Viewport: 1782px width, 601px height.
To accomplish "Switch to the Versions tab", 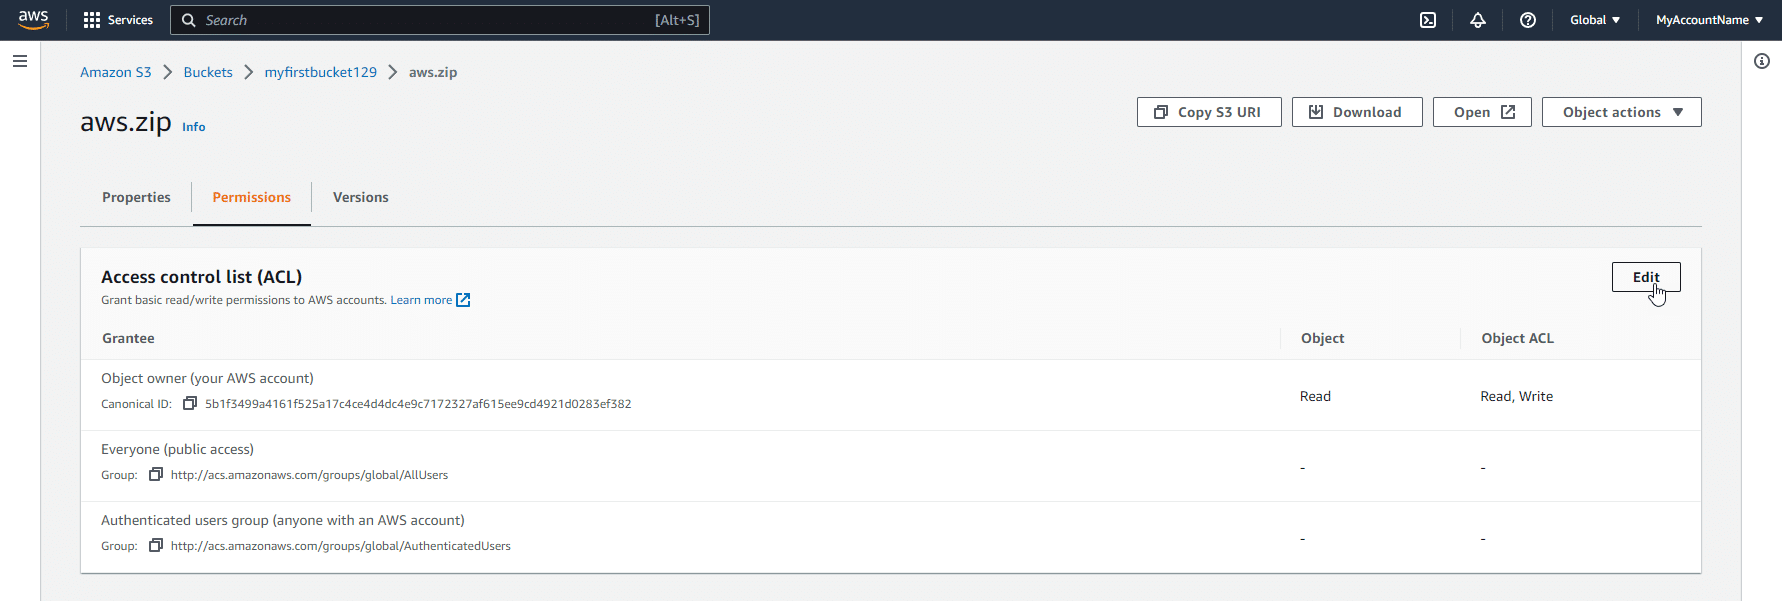I will click(360, 197).
